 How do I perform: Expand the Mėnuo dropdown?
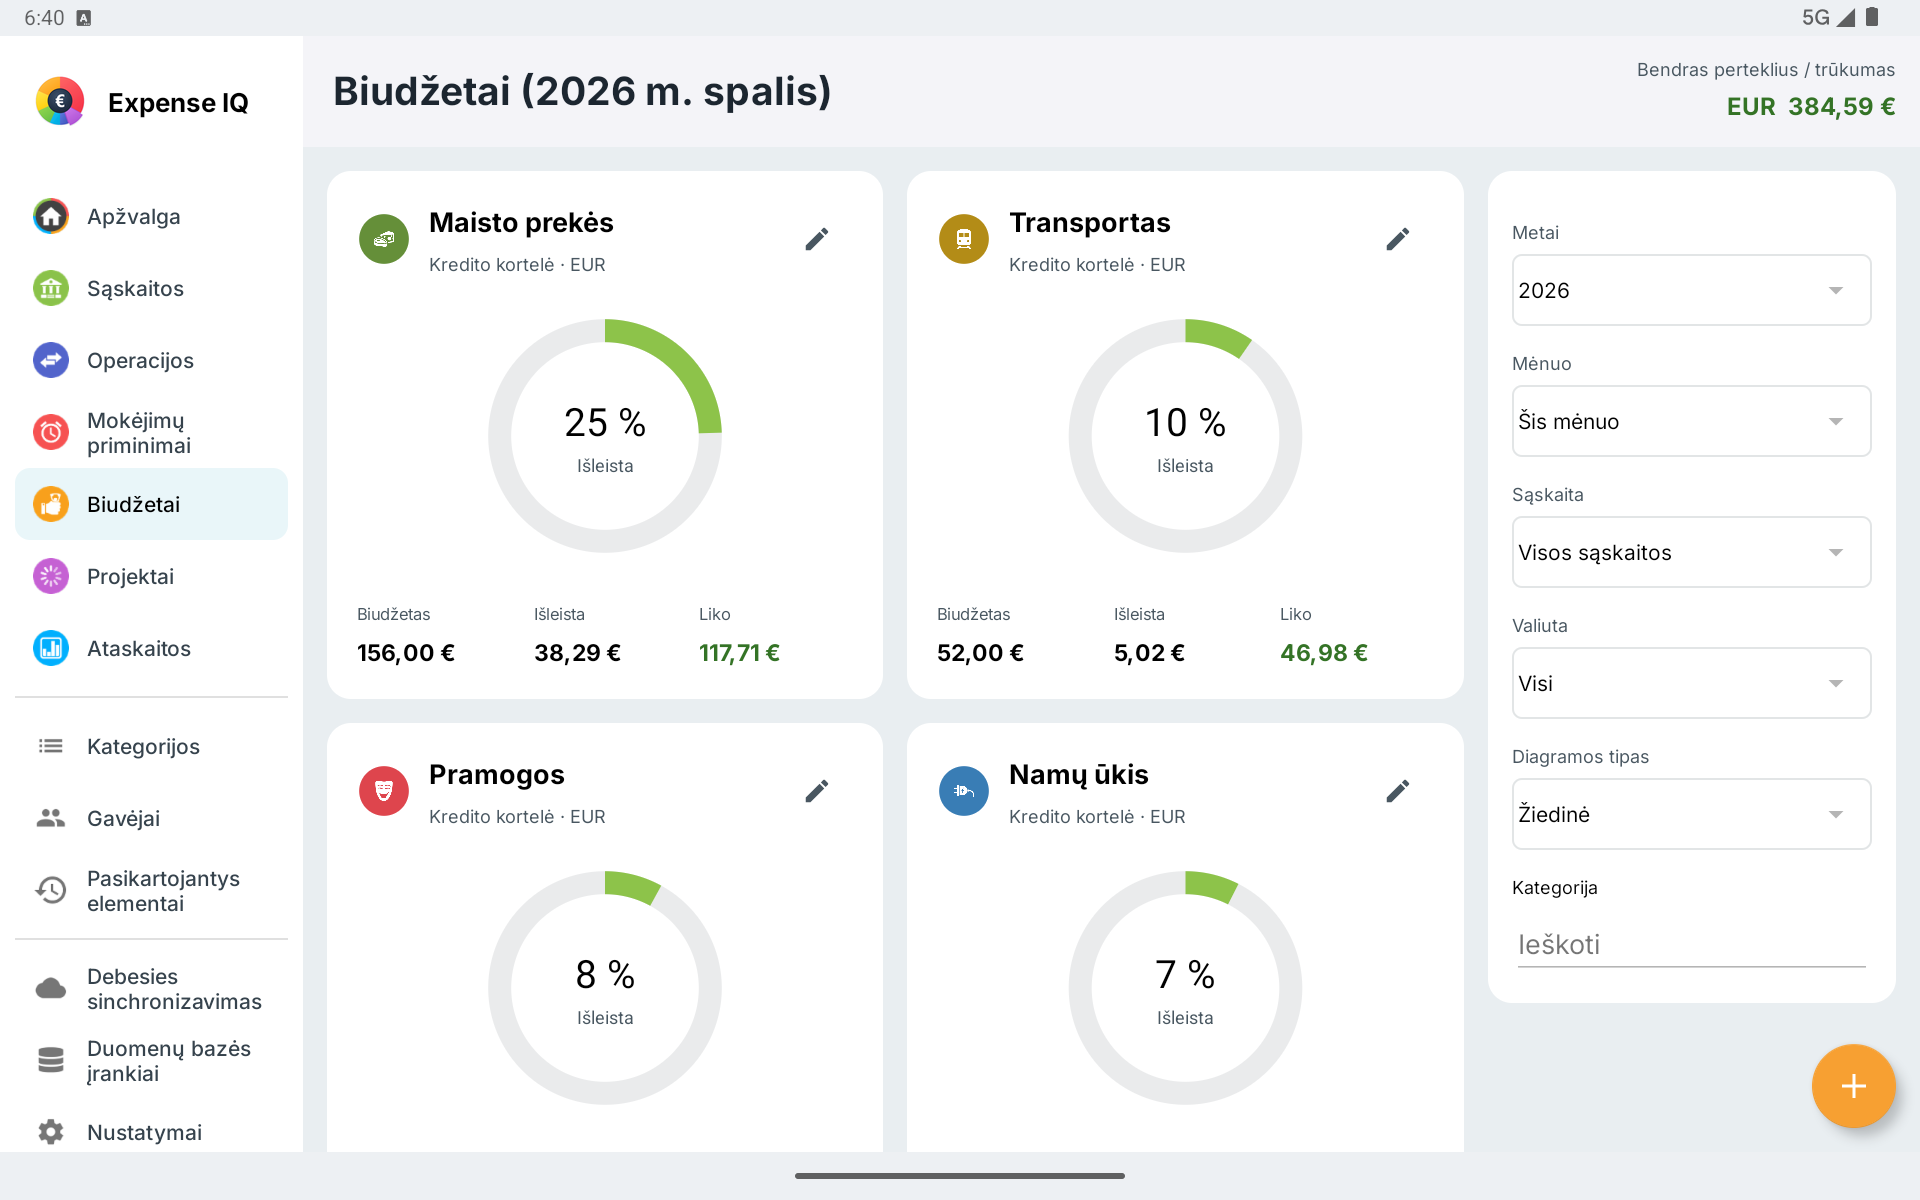click(x=1691, y=421)
